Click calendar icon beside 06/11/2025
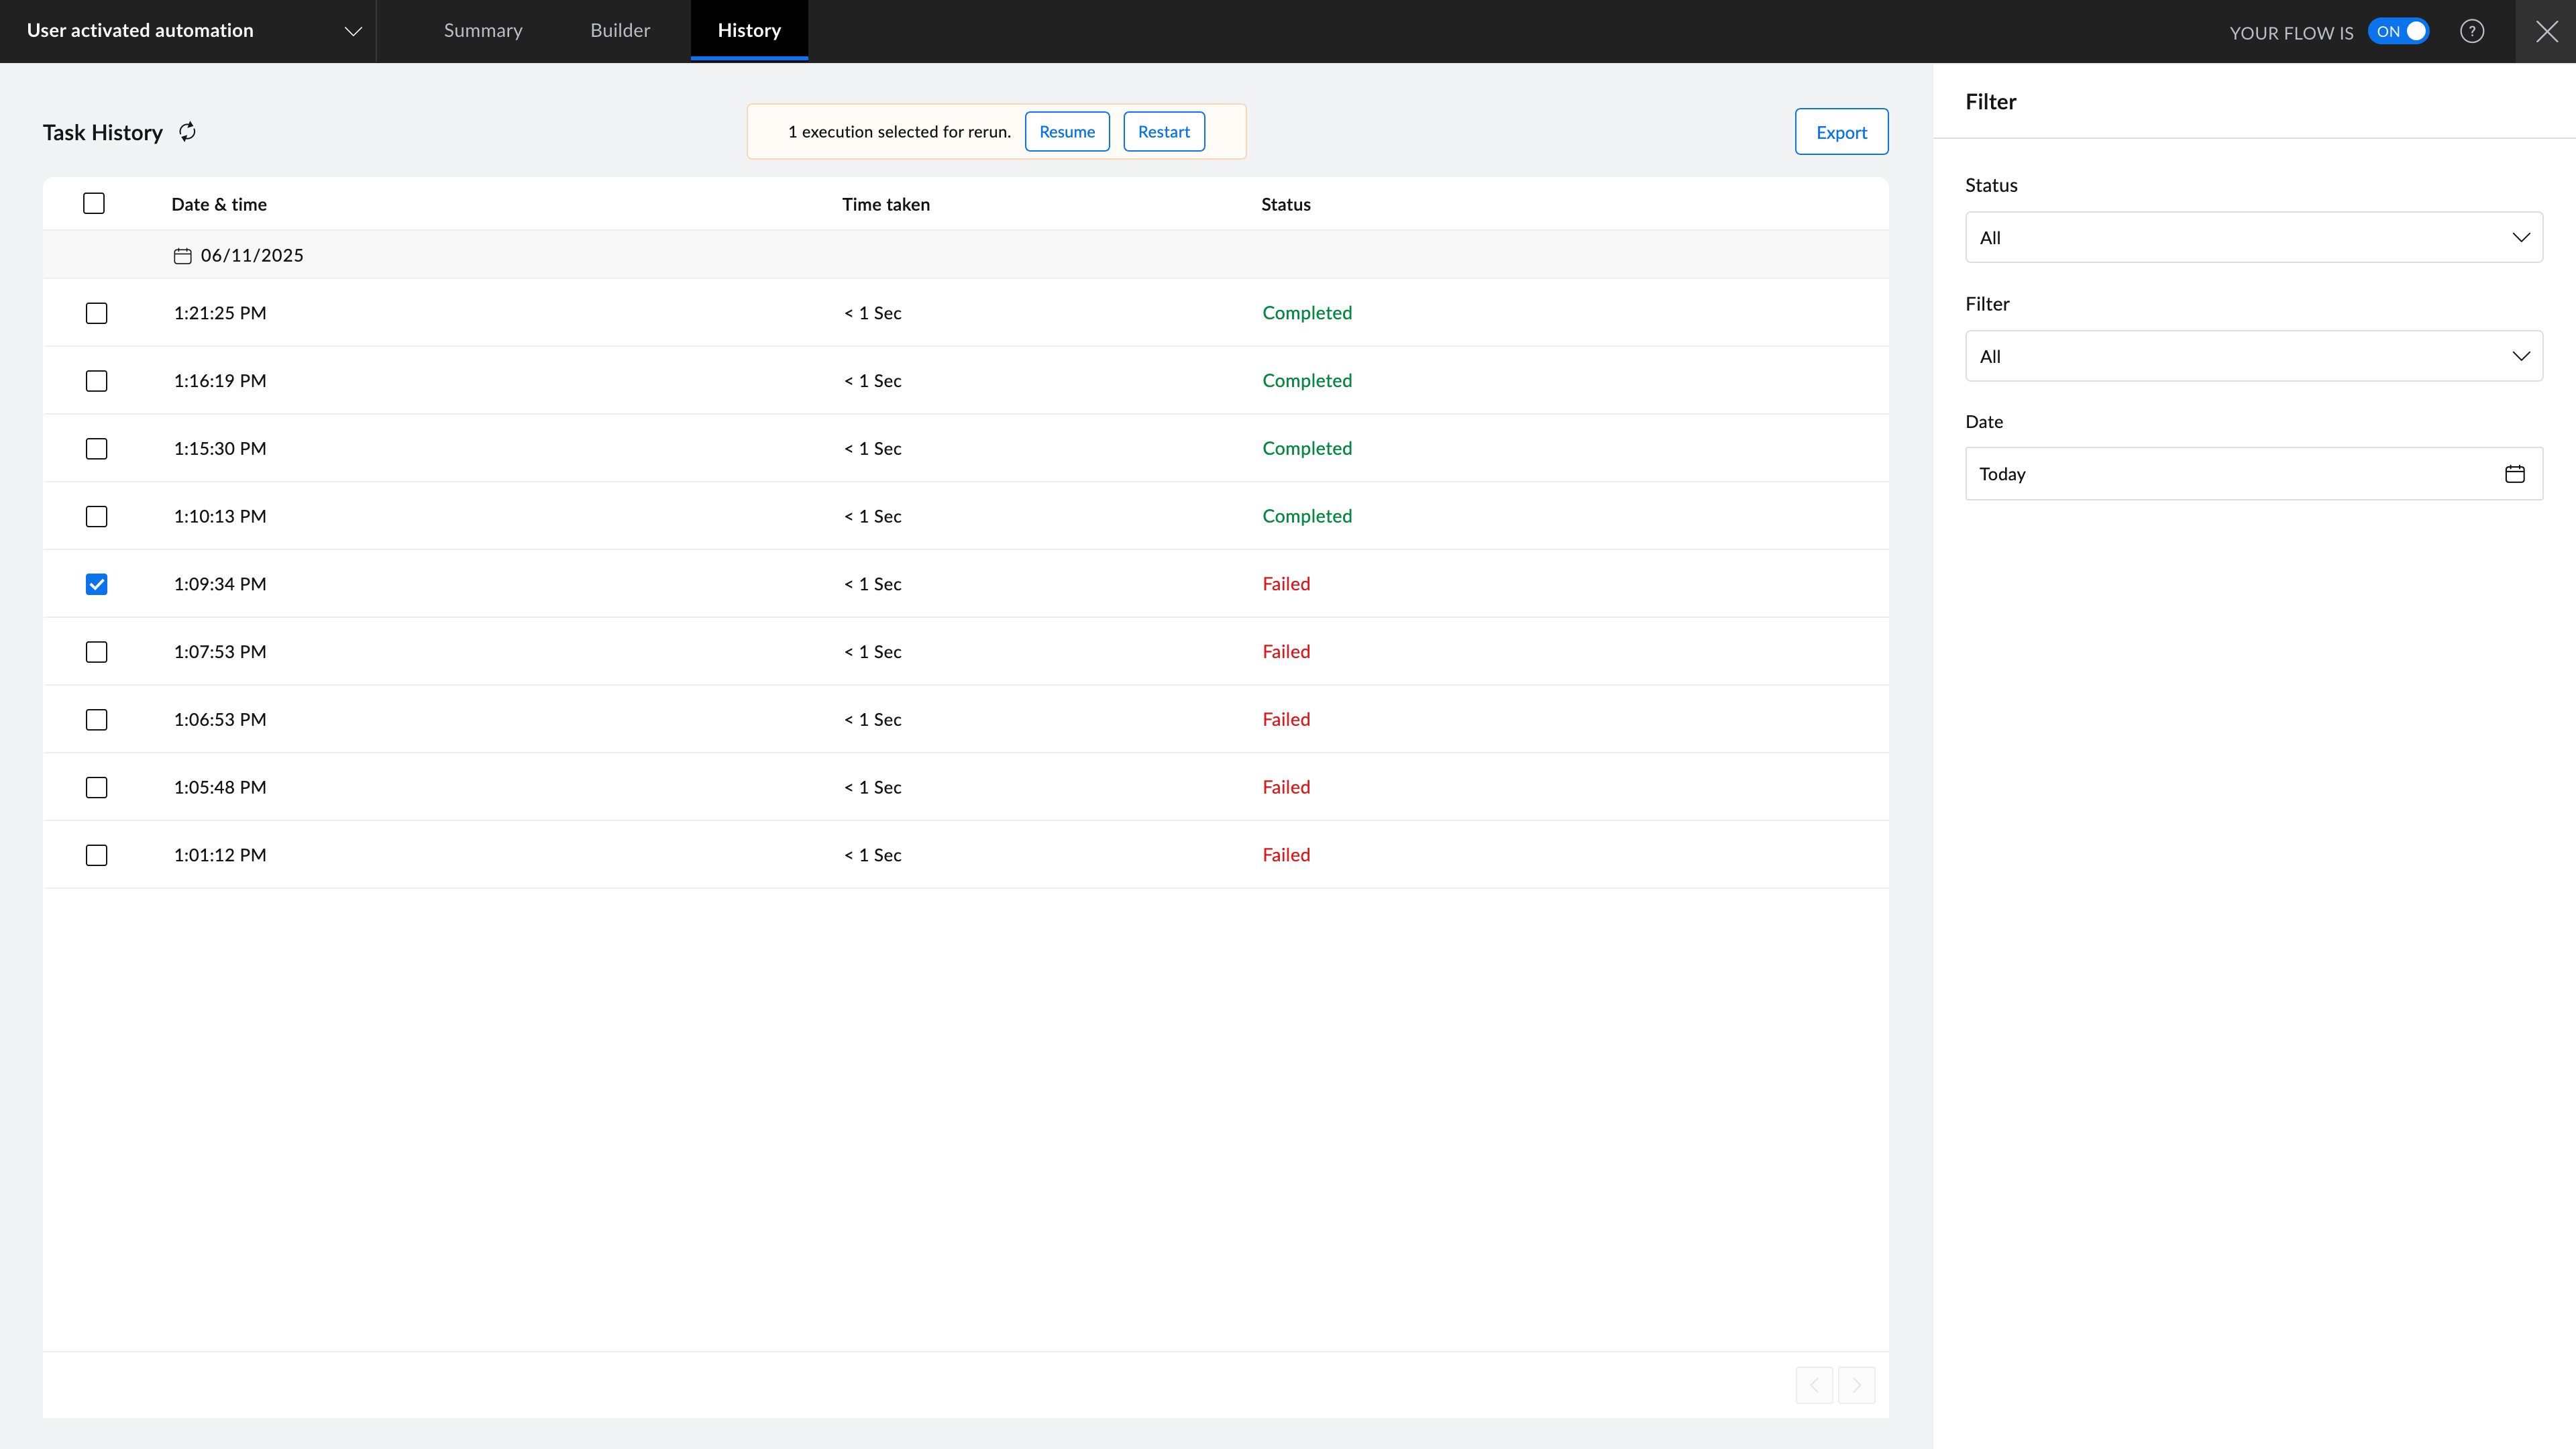Image resolution: width=2576 pixels, height=1449 pixels. tap(182, 256)
